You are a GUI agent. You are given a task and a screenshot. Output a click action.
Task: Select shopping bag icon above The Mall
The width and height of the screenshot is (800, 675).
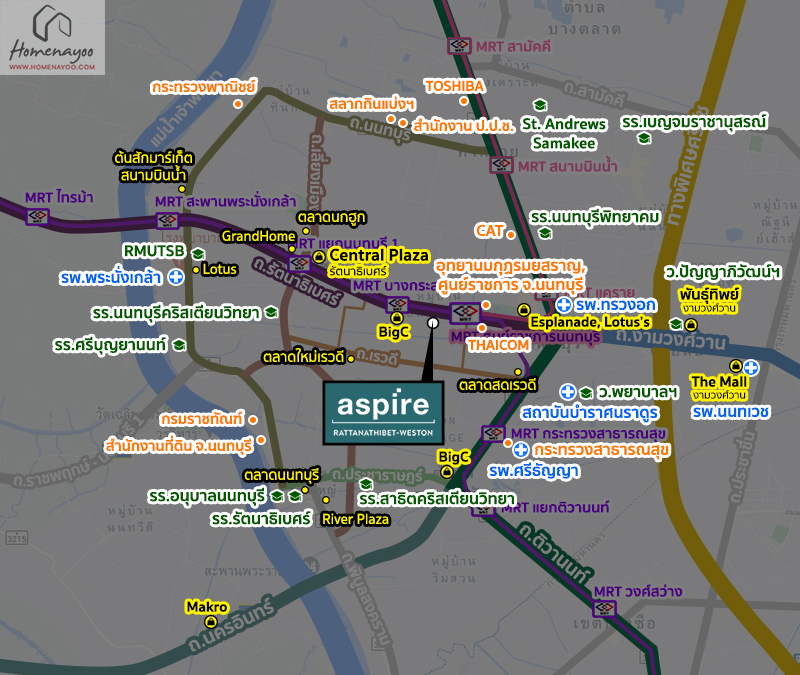(735, 366)
